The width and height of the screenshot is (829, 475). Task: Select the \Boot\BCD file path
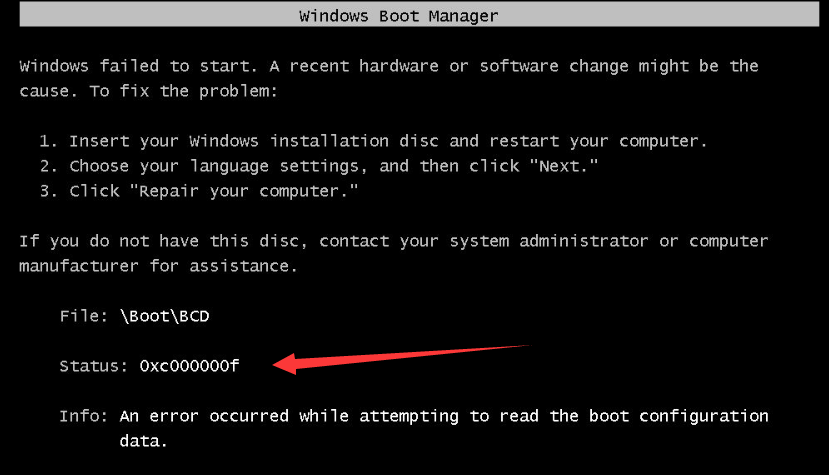164,316
